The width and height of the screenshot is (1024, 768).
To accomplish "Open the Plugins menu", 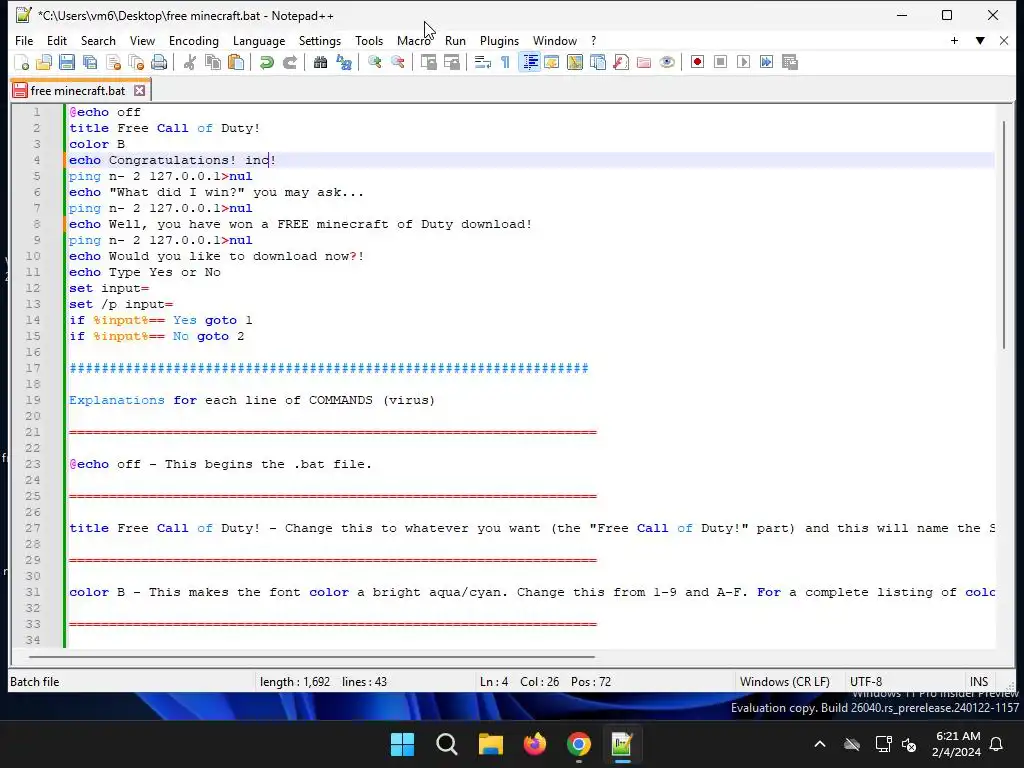I will coord(499,40).
